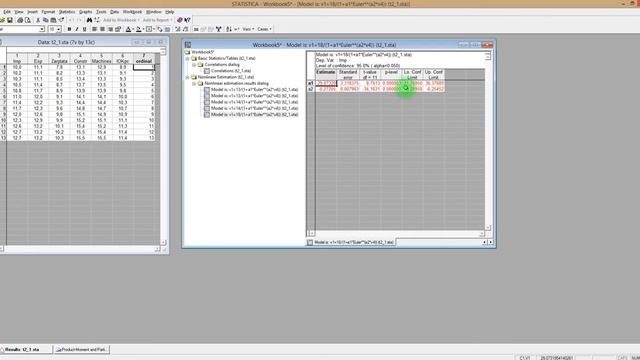Open the Help menu
This screenshot has height=360, width=640.
click(170, 12)
